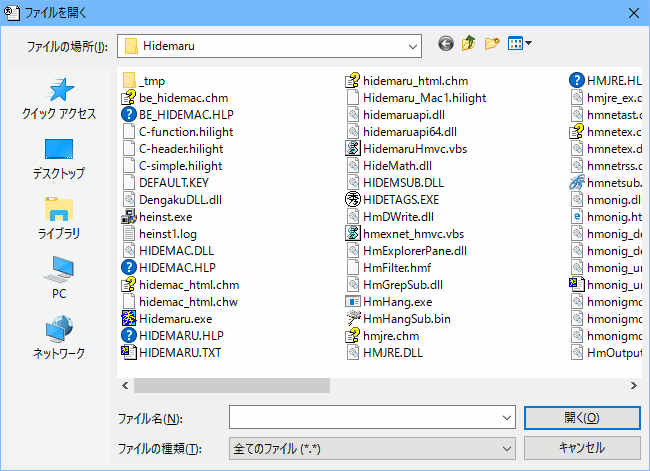Select HmHang.exe icon

click(x=353, y=301)
